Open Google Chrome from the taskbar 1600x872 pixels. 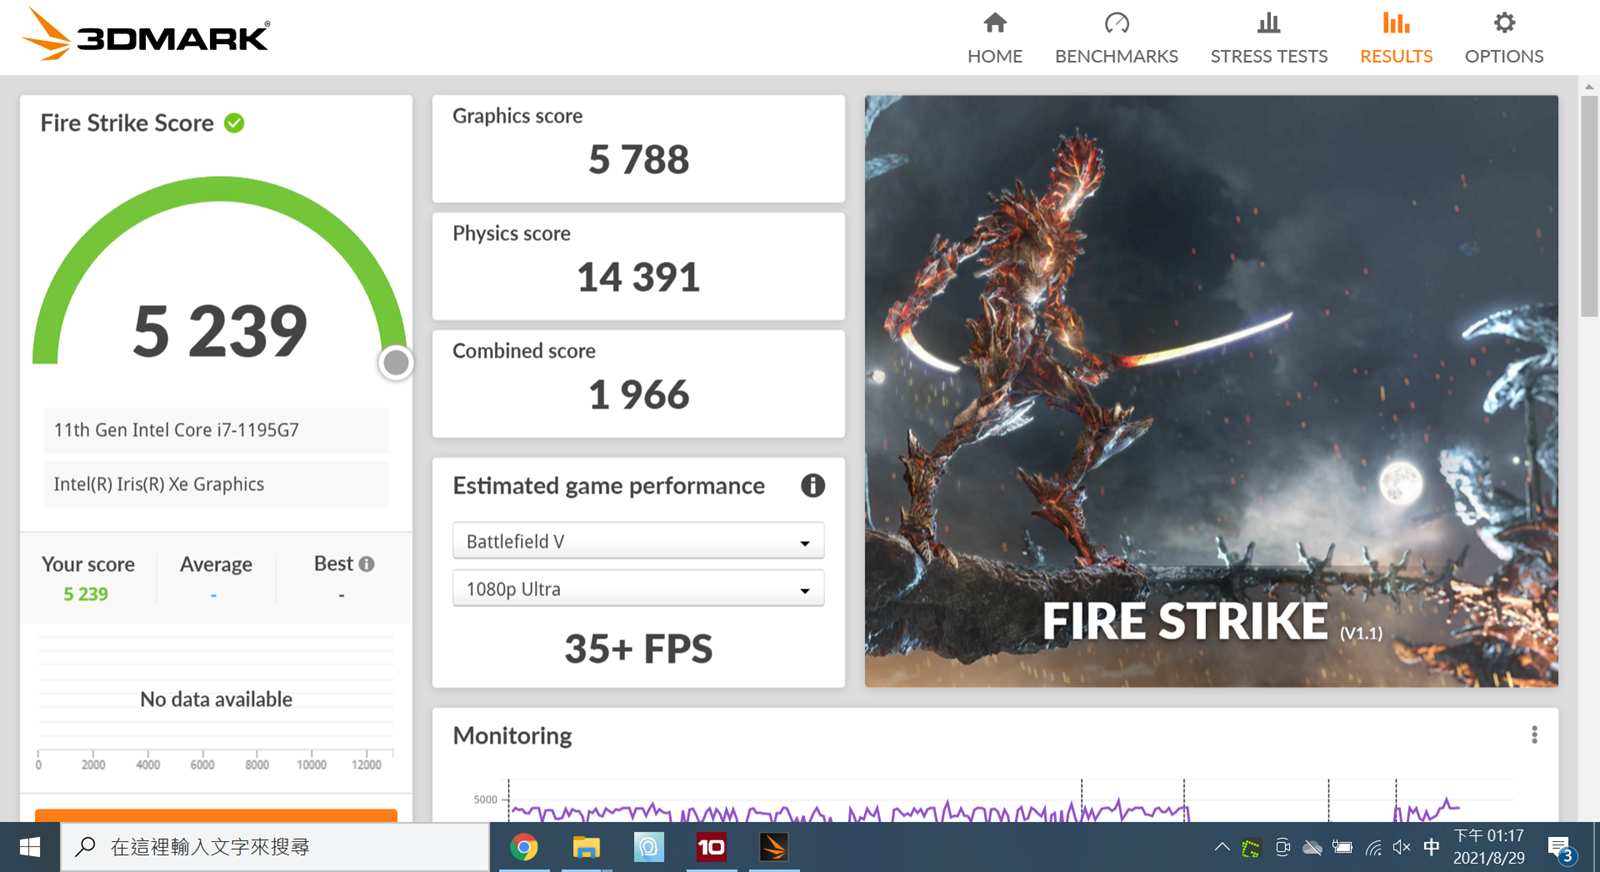(524, 847)
